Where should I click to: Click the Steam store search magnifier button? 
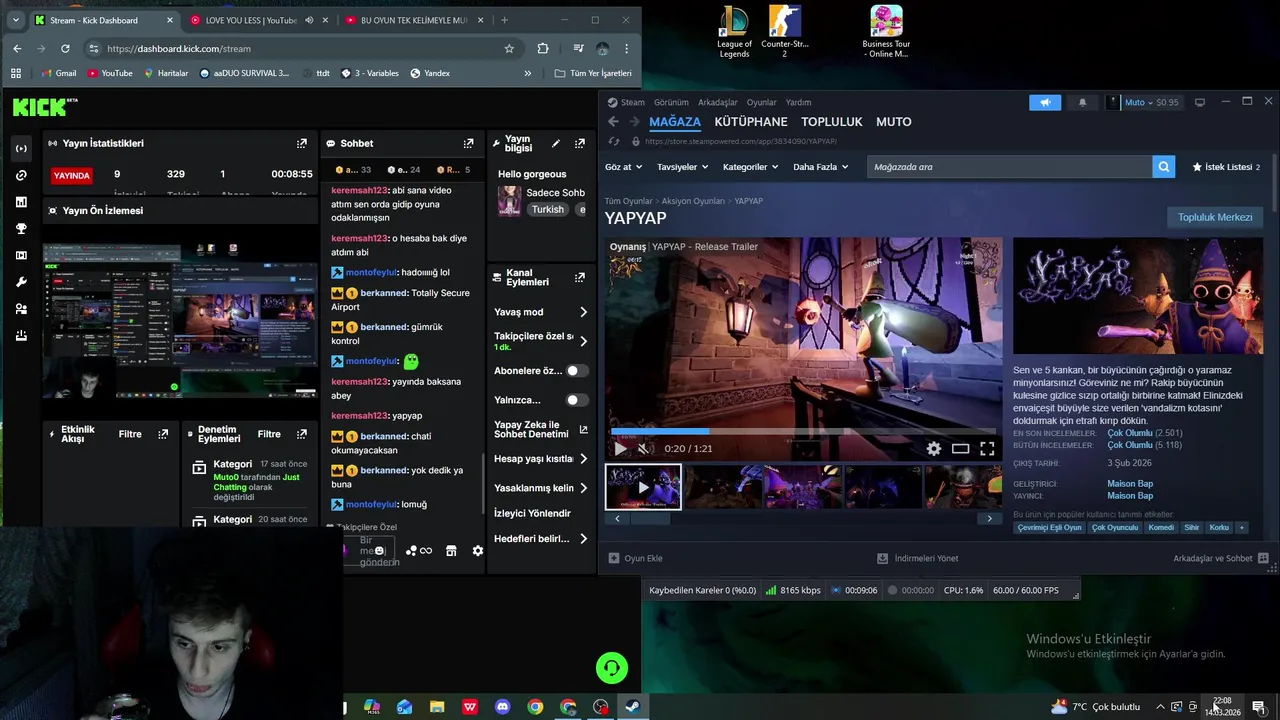tap(1163, 167)
